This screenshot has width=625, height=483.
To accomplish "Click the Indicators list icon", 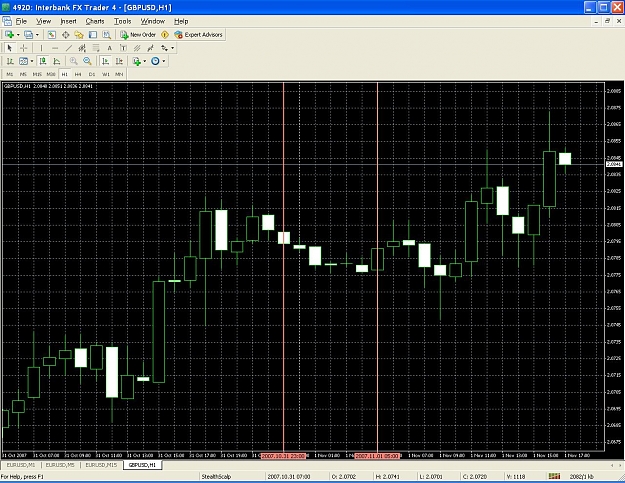I will tap(137, 61).
